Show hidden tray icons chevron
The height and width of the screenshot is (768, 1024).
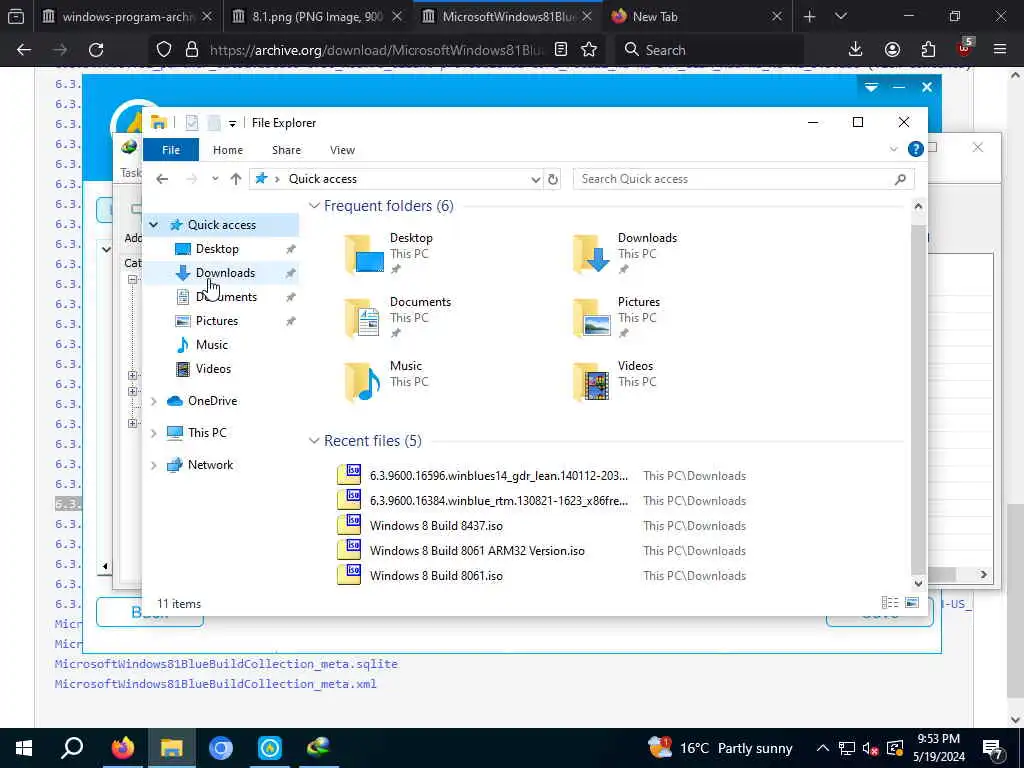pos(822,748)
